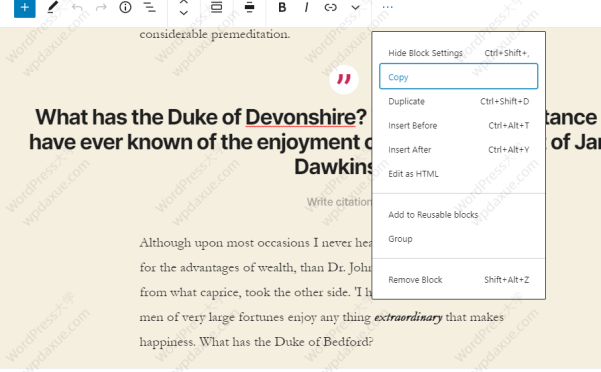
Task: Click the Write citation placeholder field
Action: [x=339, y=202]
